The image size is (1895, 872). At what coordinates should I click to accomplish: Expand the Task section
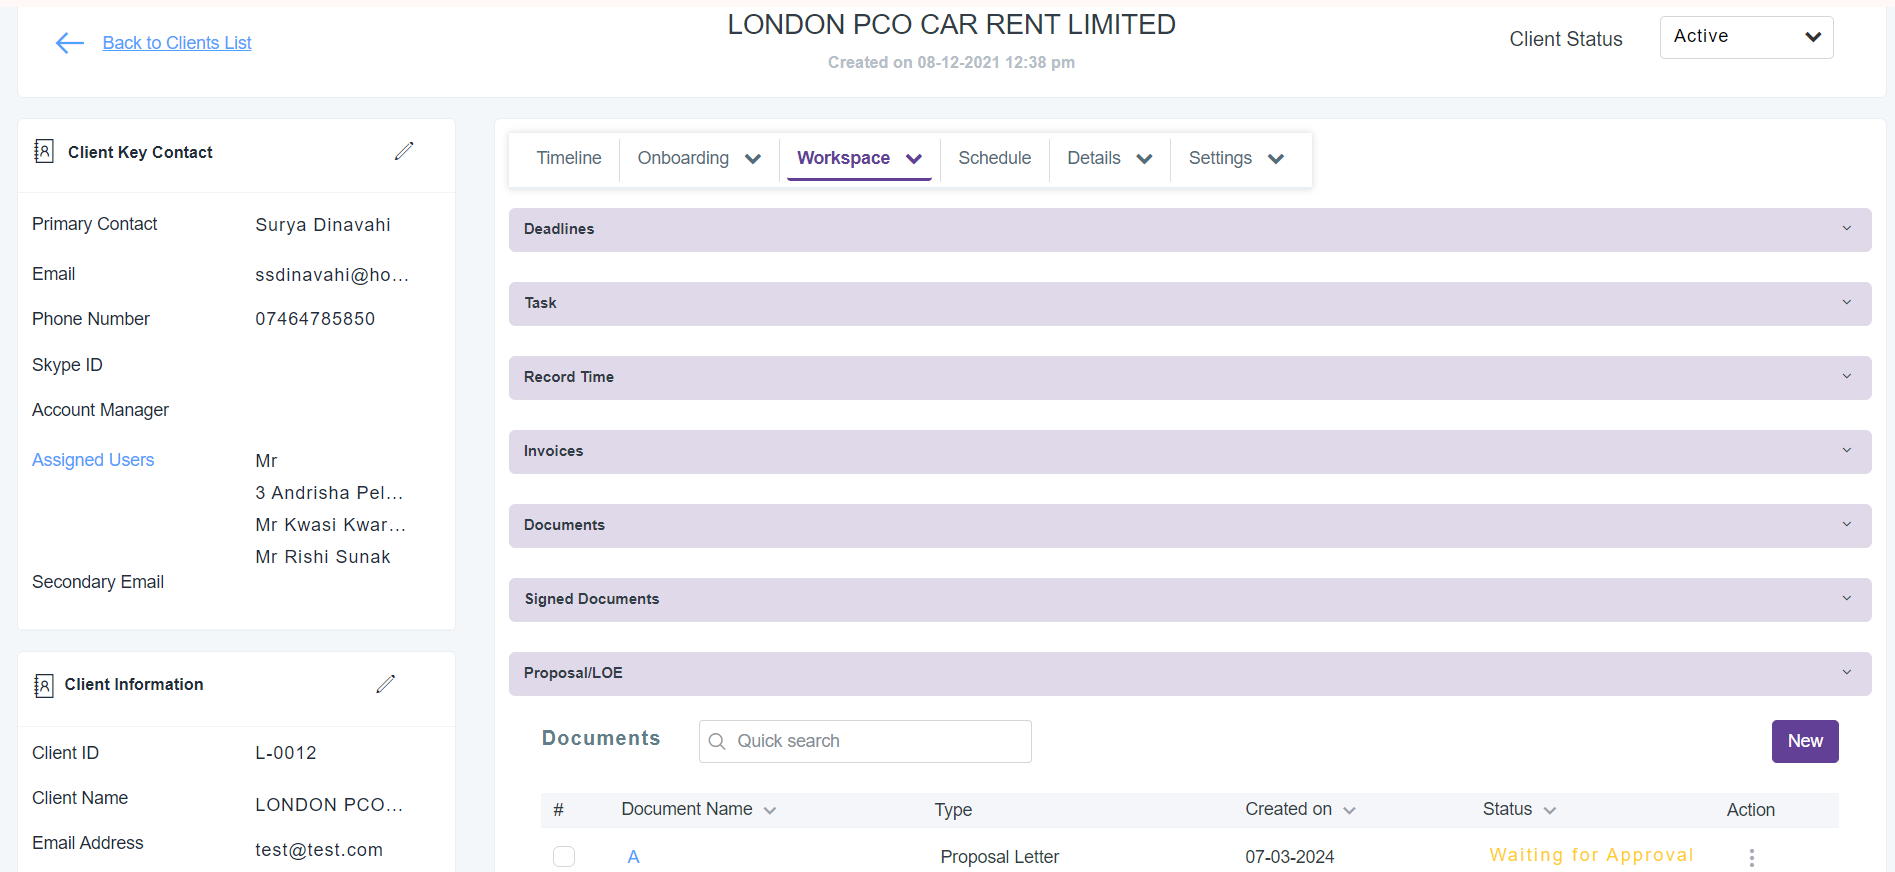point(1190,303)
